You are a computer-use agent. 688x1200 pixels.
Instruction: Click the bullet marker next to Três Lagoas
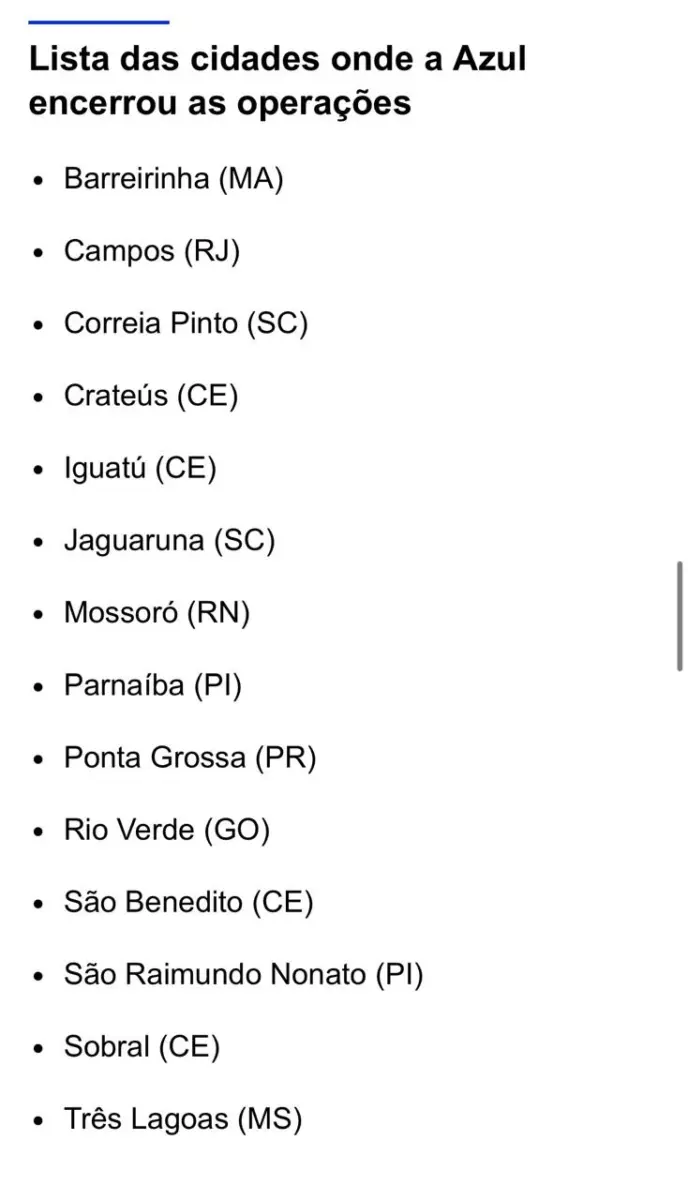(x=39, y=1121)
